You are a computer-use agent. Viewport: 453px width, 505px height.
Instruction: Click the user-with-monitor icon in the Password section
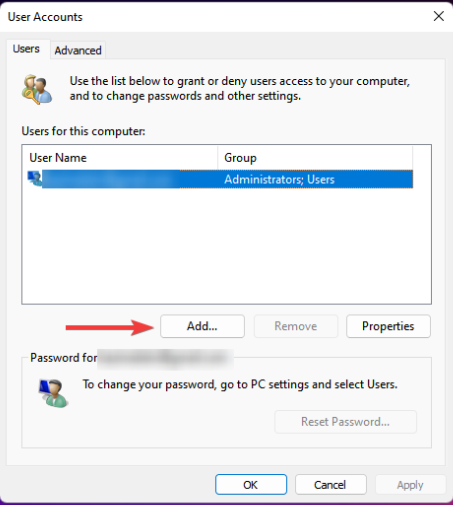[53, 393]
